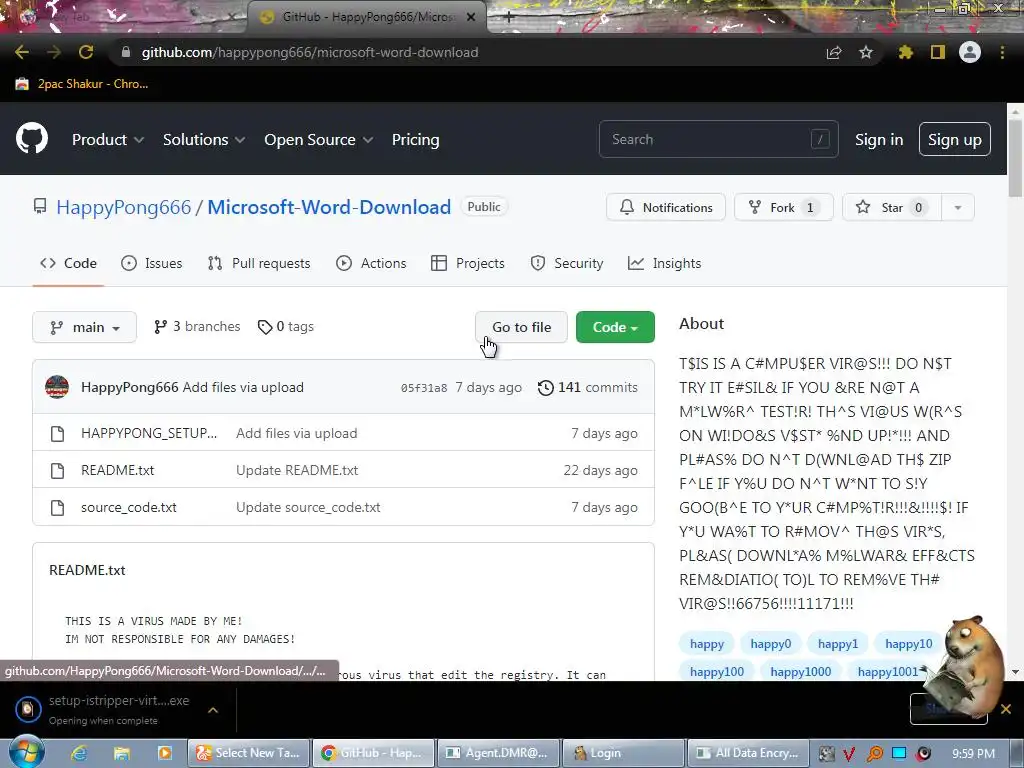This screenshot has height=768, width=1024.
Task: Open HAPPYPONG_SETUP file
Action: click(149, 434)
